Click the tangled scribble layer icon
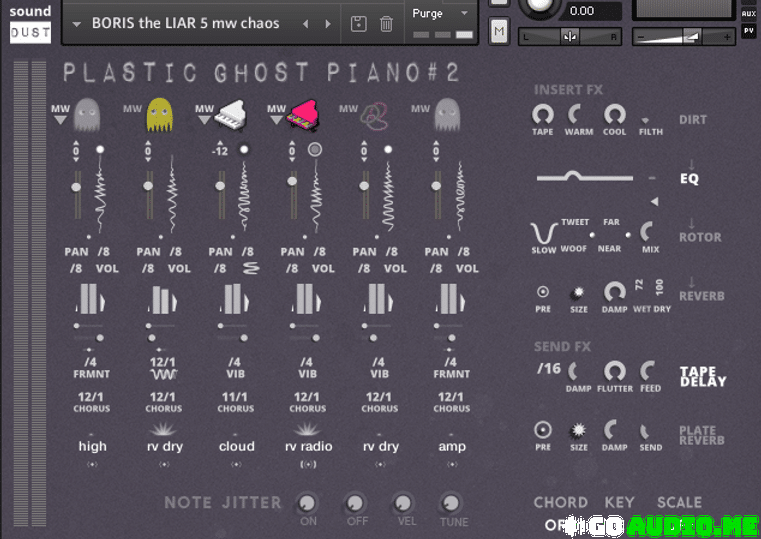This screenshot has height=539, width=761. point(375,118)
